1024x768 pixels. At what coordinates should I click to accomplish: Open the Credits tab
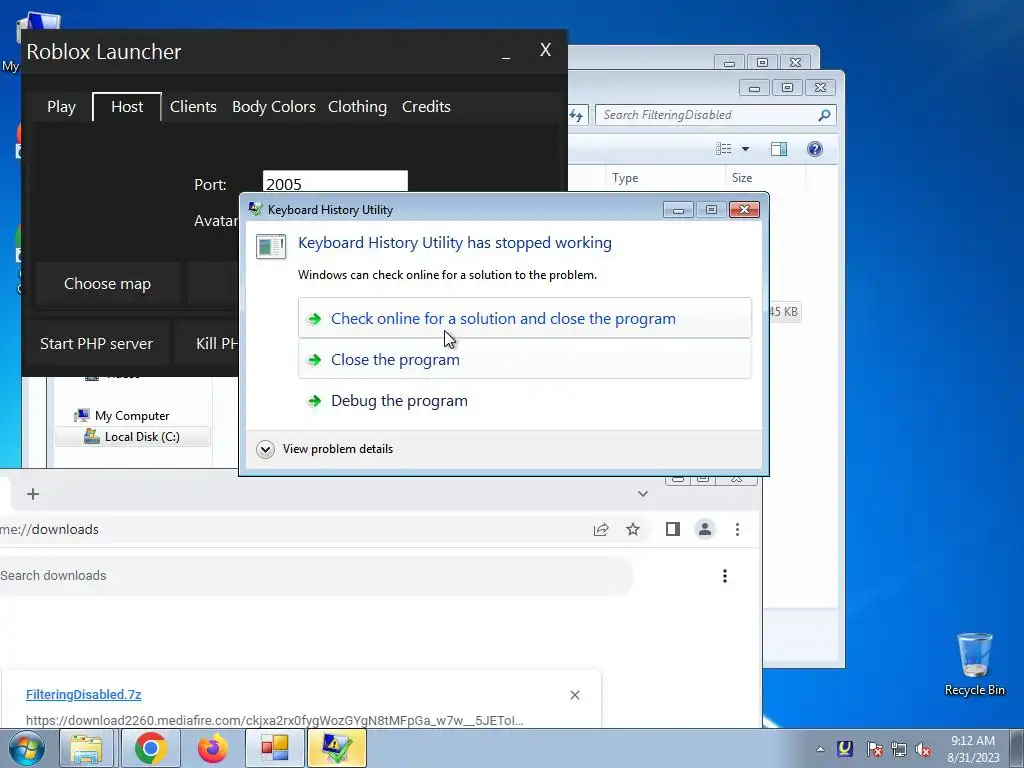pyautogui.click(x=426, y=106)
